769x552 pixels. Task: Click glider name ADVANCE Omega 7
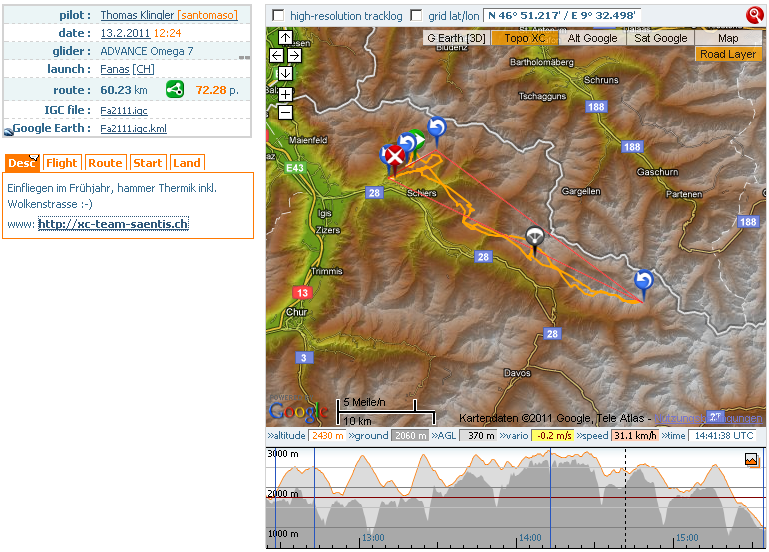point(147,51)
